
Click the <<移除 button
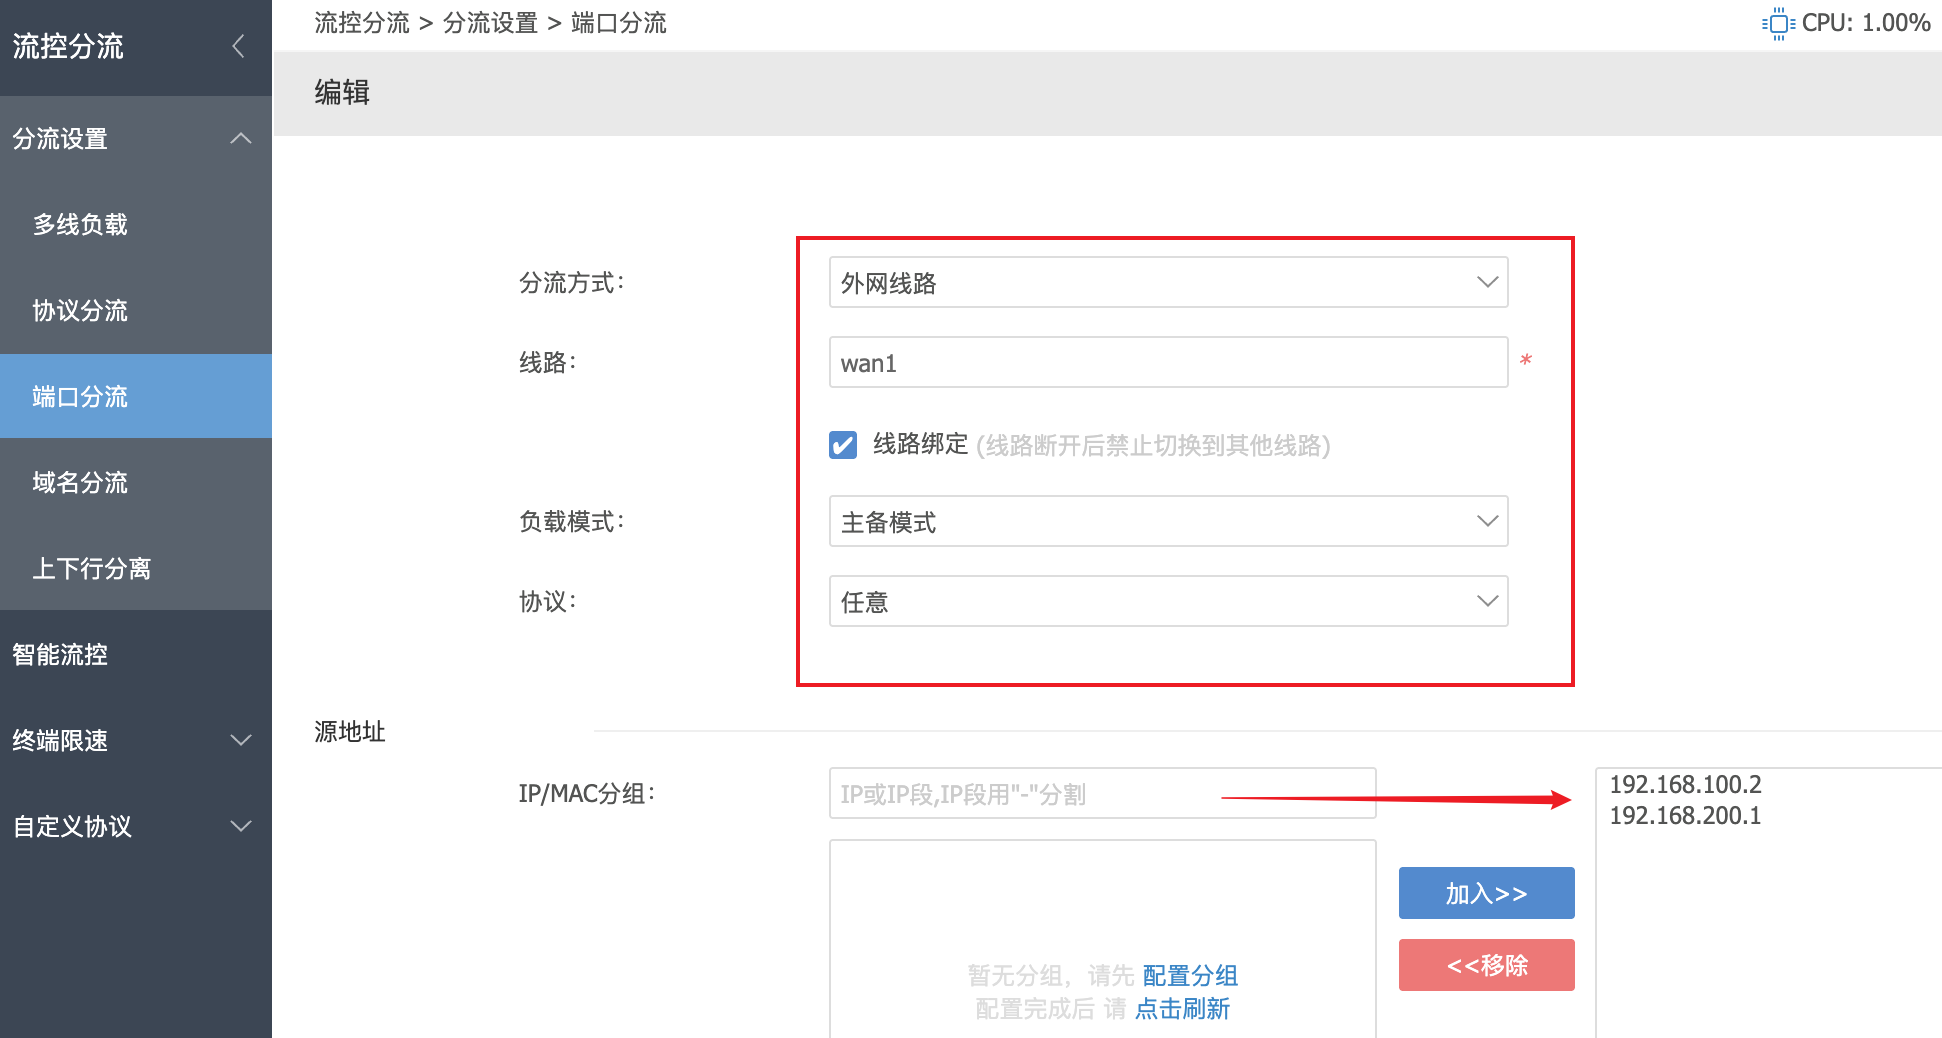click(1486, 965)
